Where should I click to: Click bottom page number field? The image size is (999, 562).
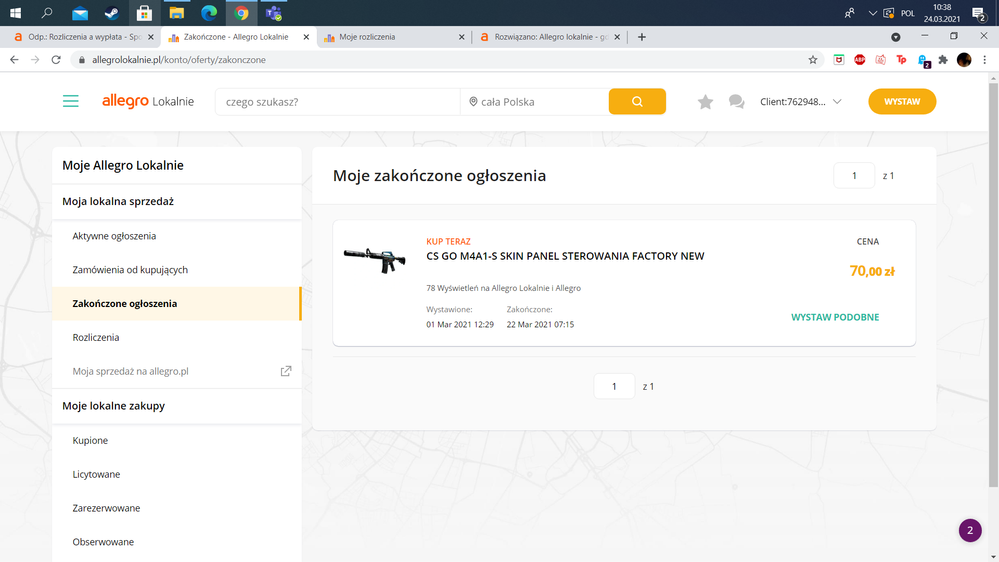click(x=614, y=386)
